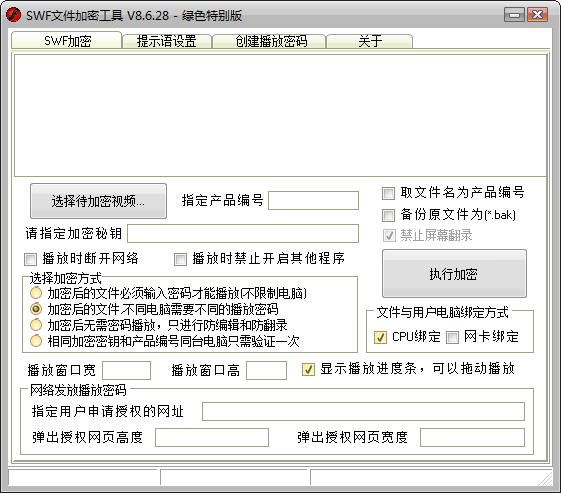Open the 创建播放密码 tab

(269, 41)
